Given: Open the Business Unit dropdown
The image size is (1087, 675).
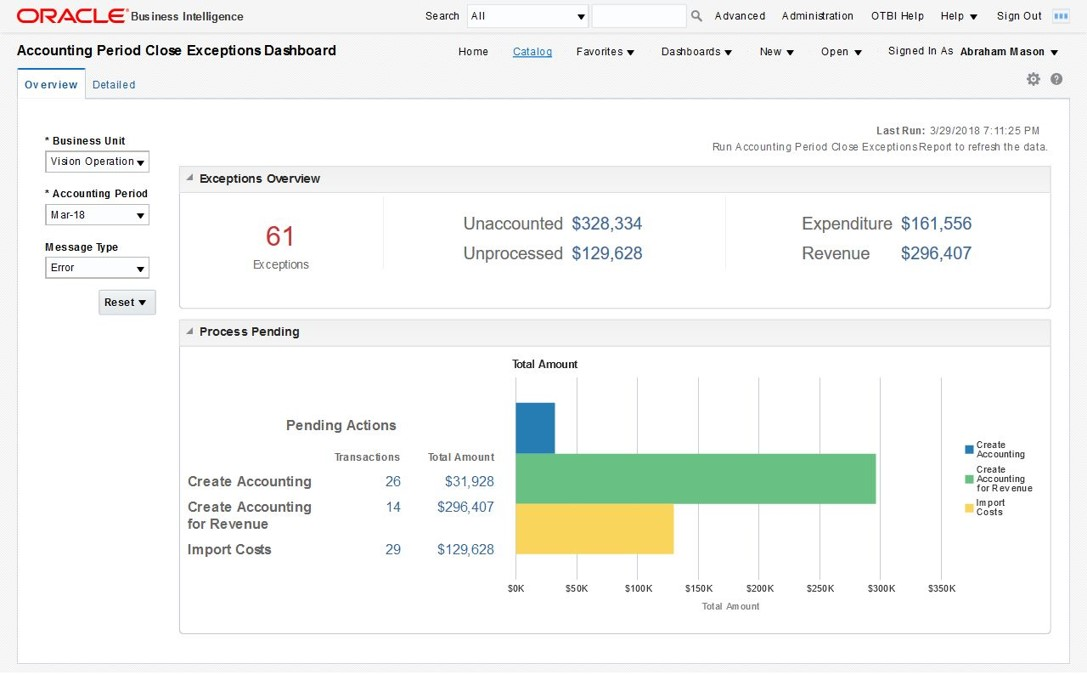Looking at the screenshot, I should coord(97,162).
